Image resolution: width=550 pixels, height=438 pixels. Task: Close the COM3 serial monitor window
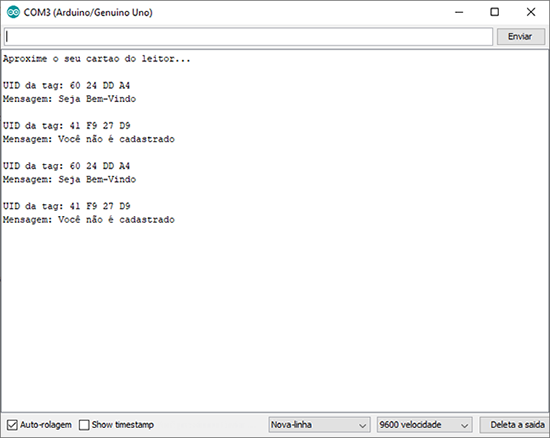(531, 12)
